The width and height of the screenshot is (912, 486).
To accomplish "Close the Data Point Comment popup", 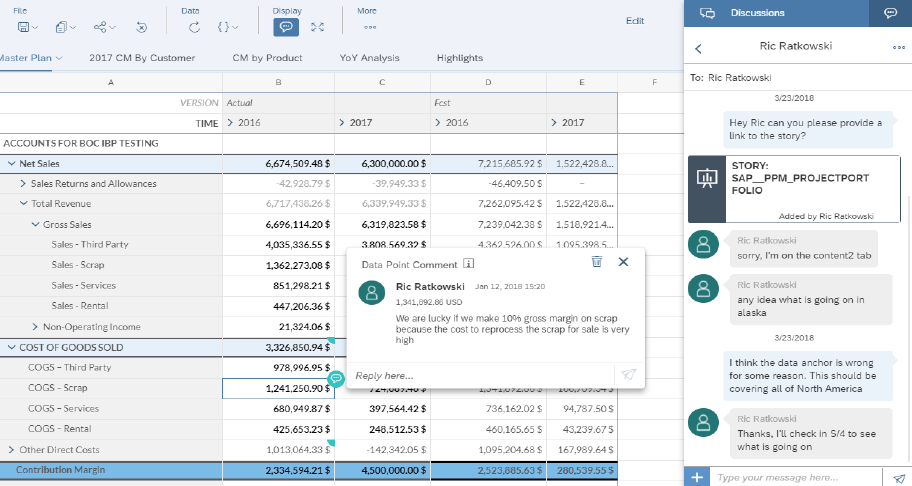I will coord(623,262).
